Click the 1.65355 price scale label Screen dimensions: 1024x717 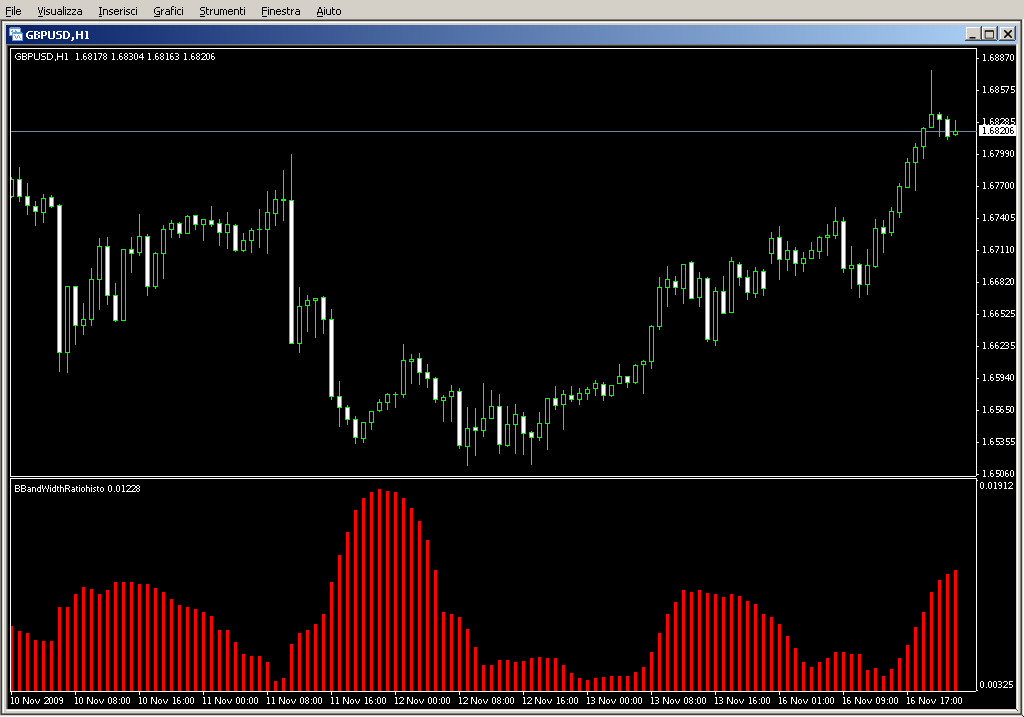(x=999, y=441)
